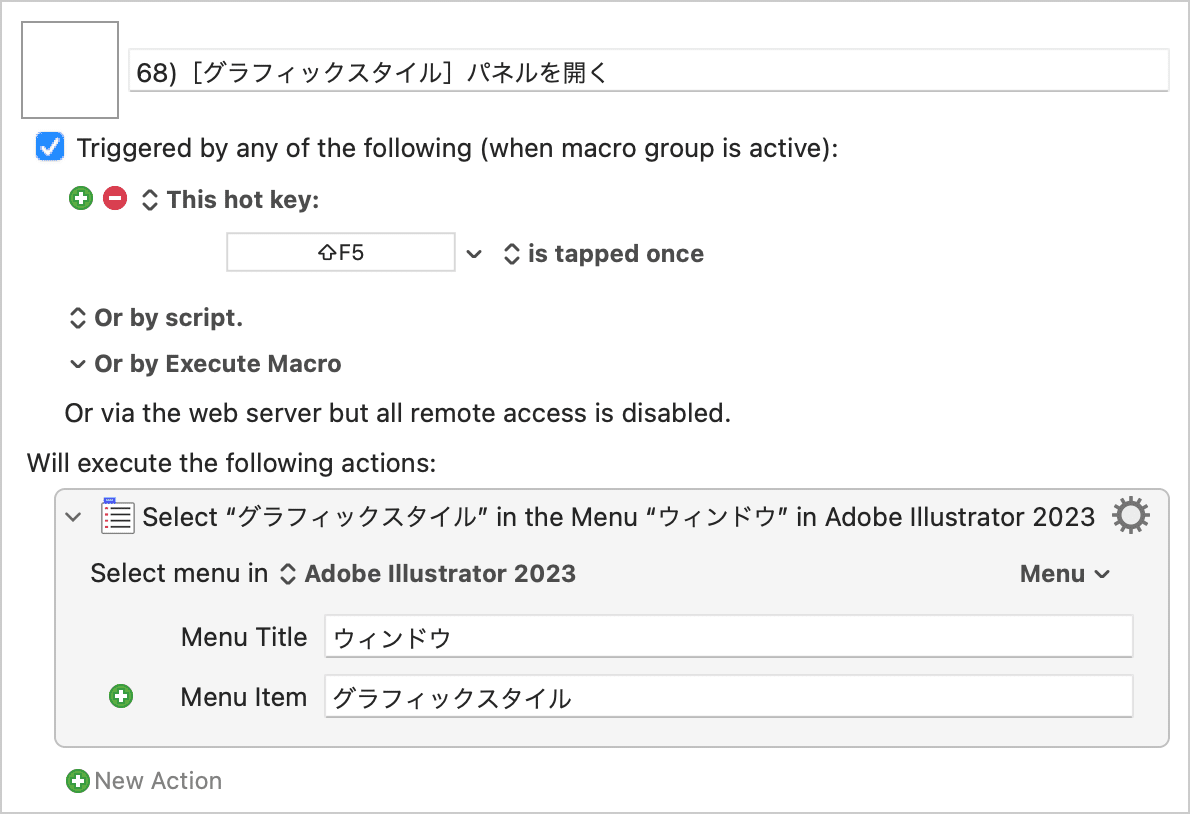
Task: Click the Menu Item field 'グラフィックスタイル'
Action: click(729, 696)
